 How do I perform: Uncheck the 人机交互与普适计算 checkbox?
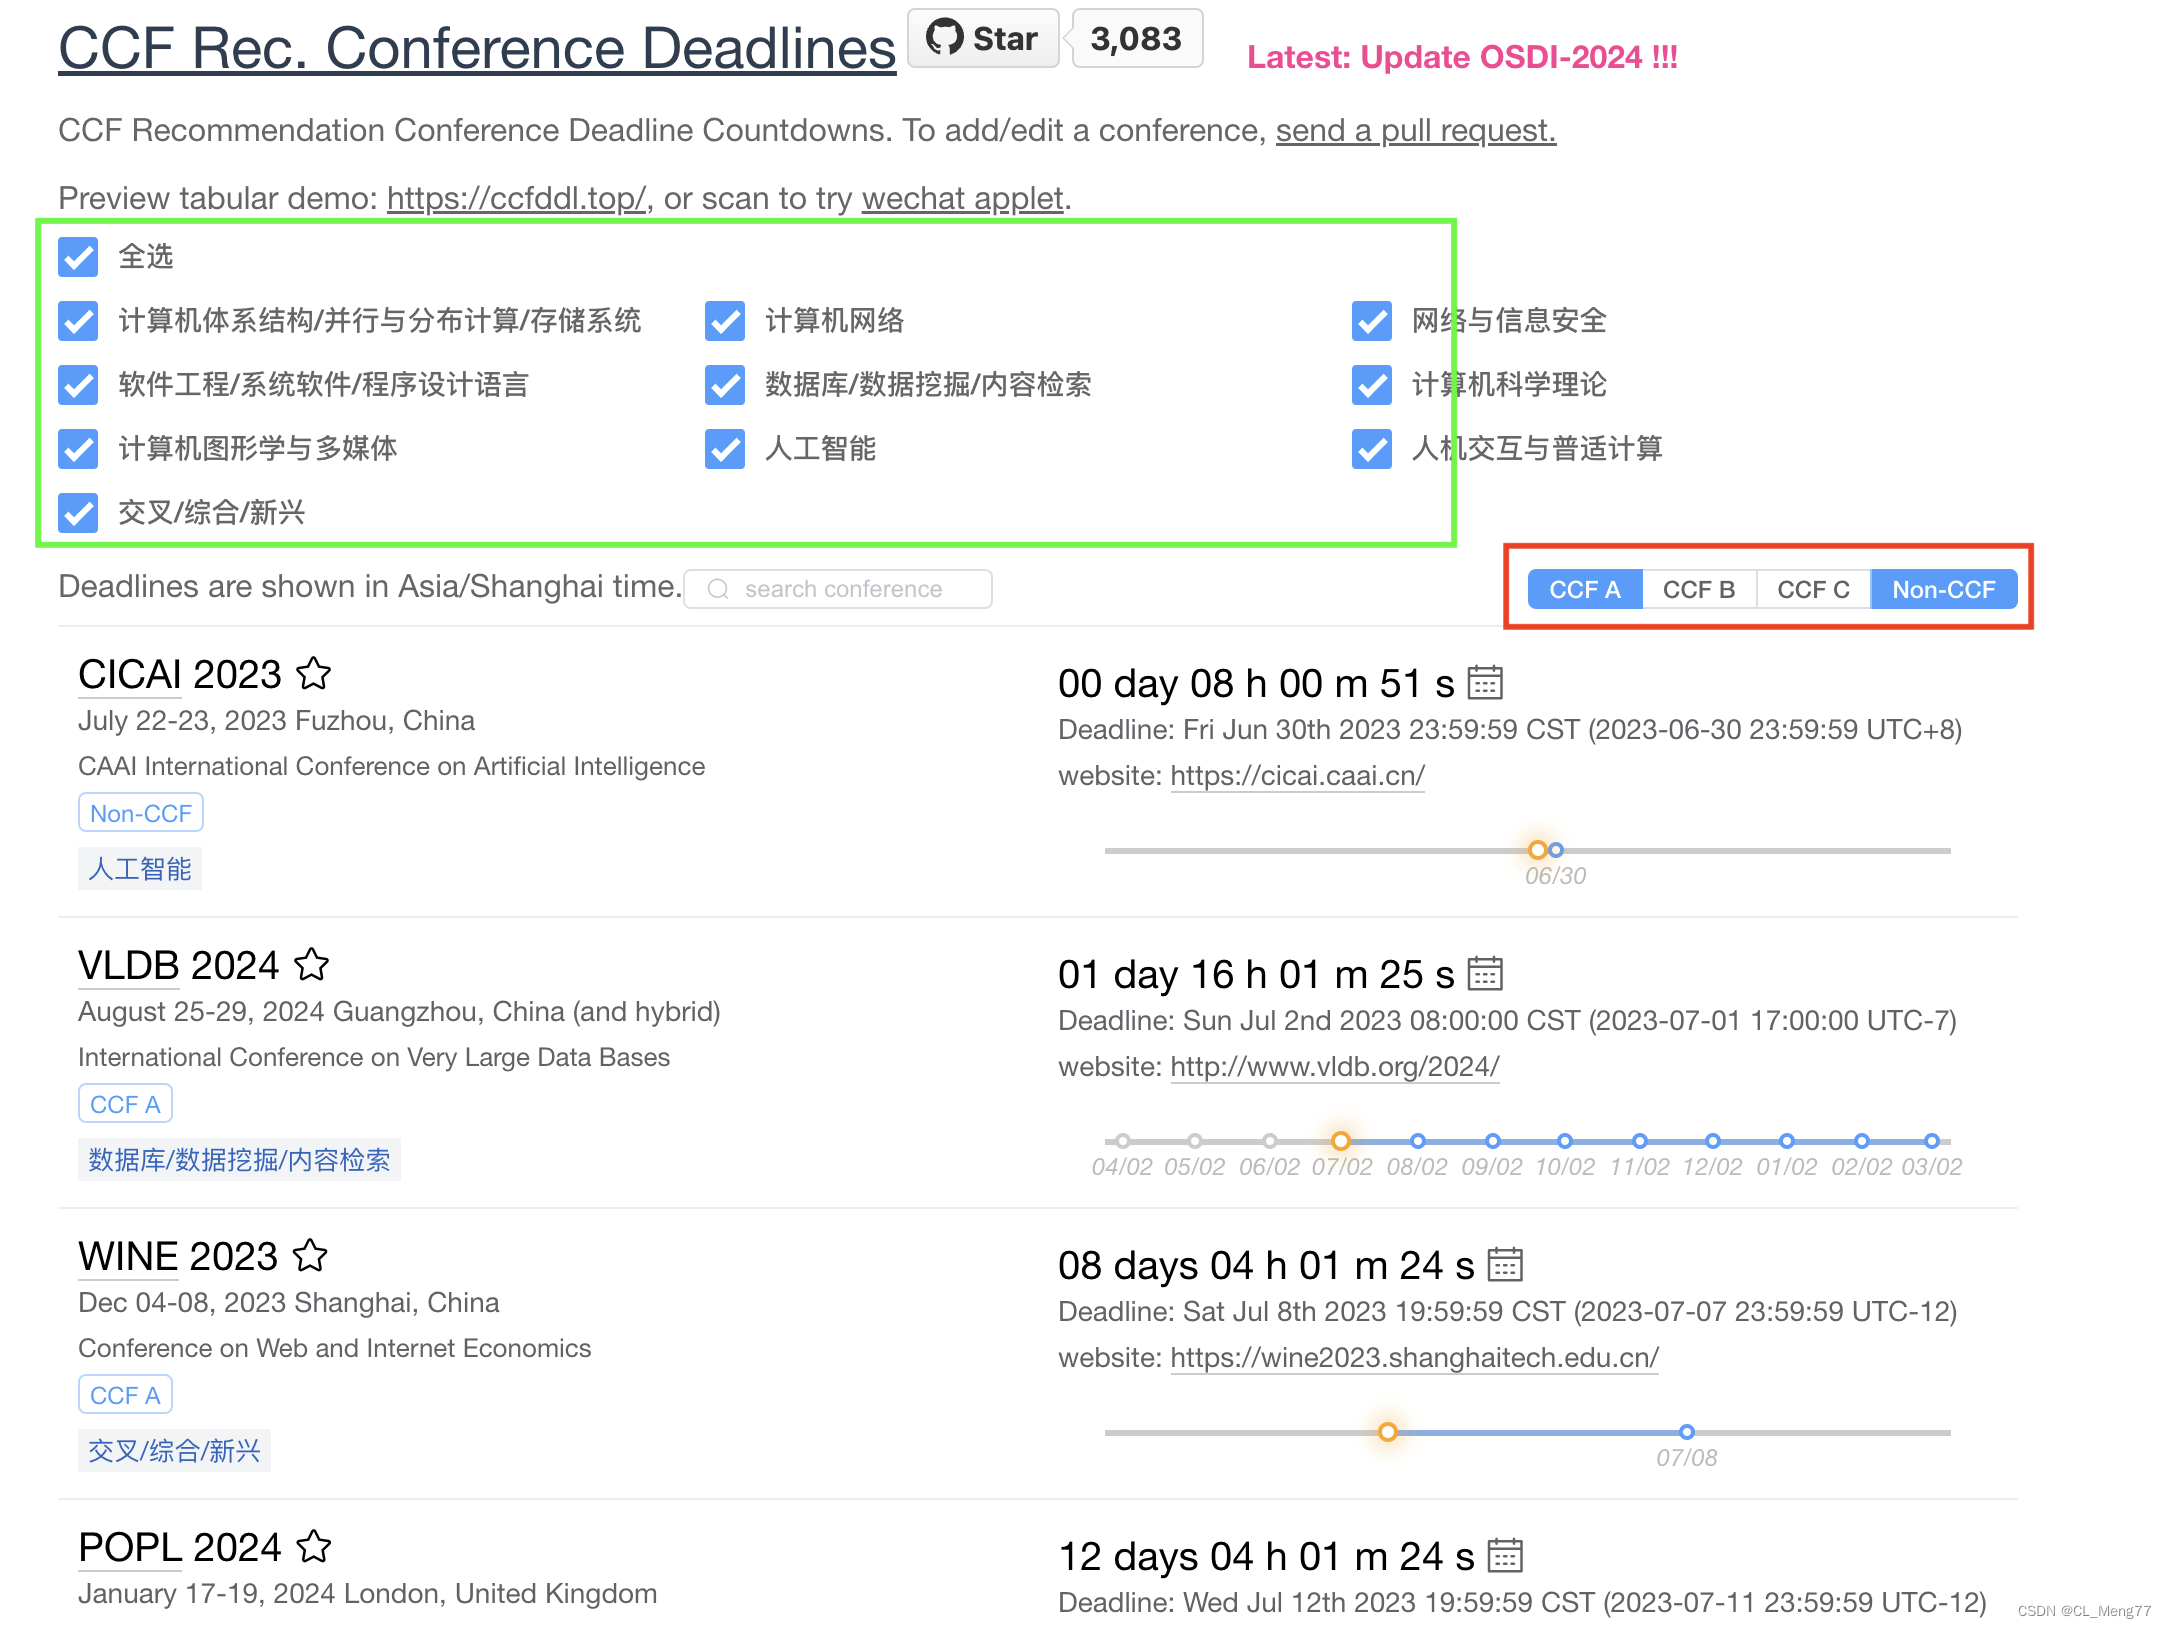1372,449
